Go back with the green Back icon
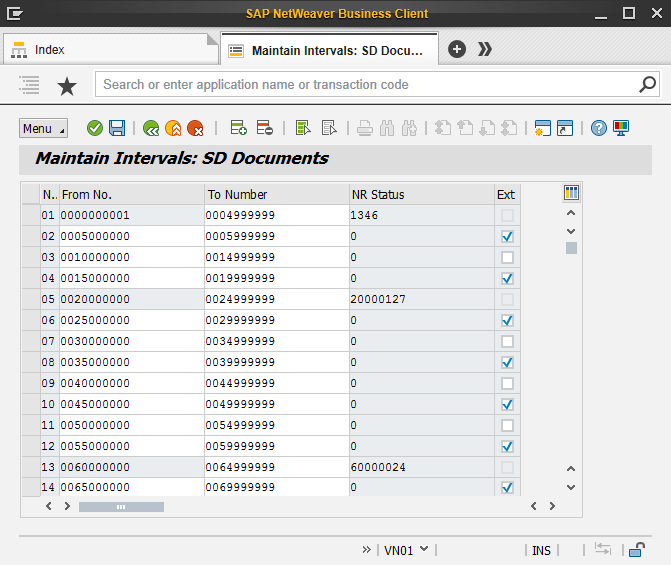Viewport: 671px width, 565px height. click(151, 128)
